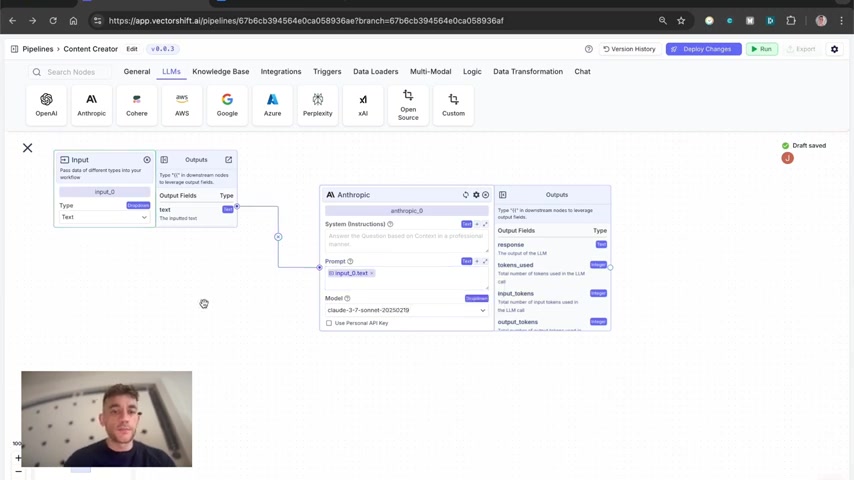Screen dimensions: 854x480
Task: Choose the Google LLM node
Action: coord(227,105)
